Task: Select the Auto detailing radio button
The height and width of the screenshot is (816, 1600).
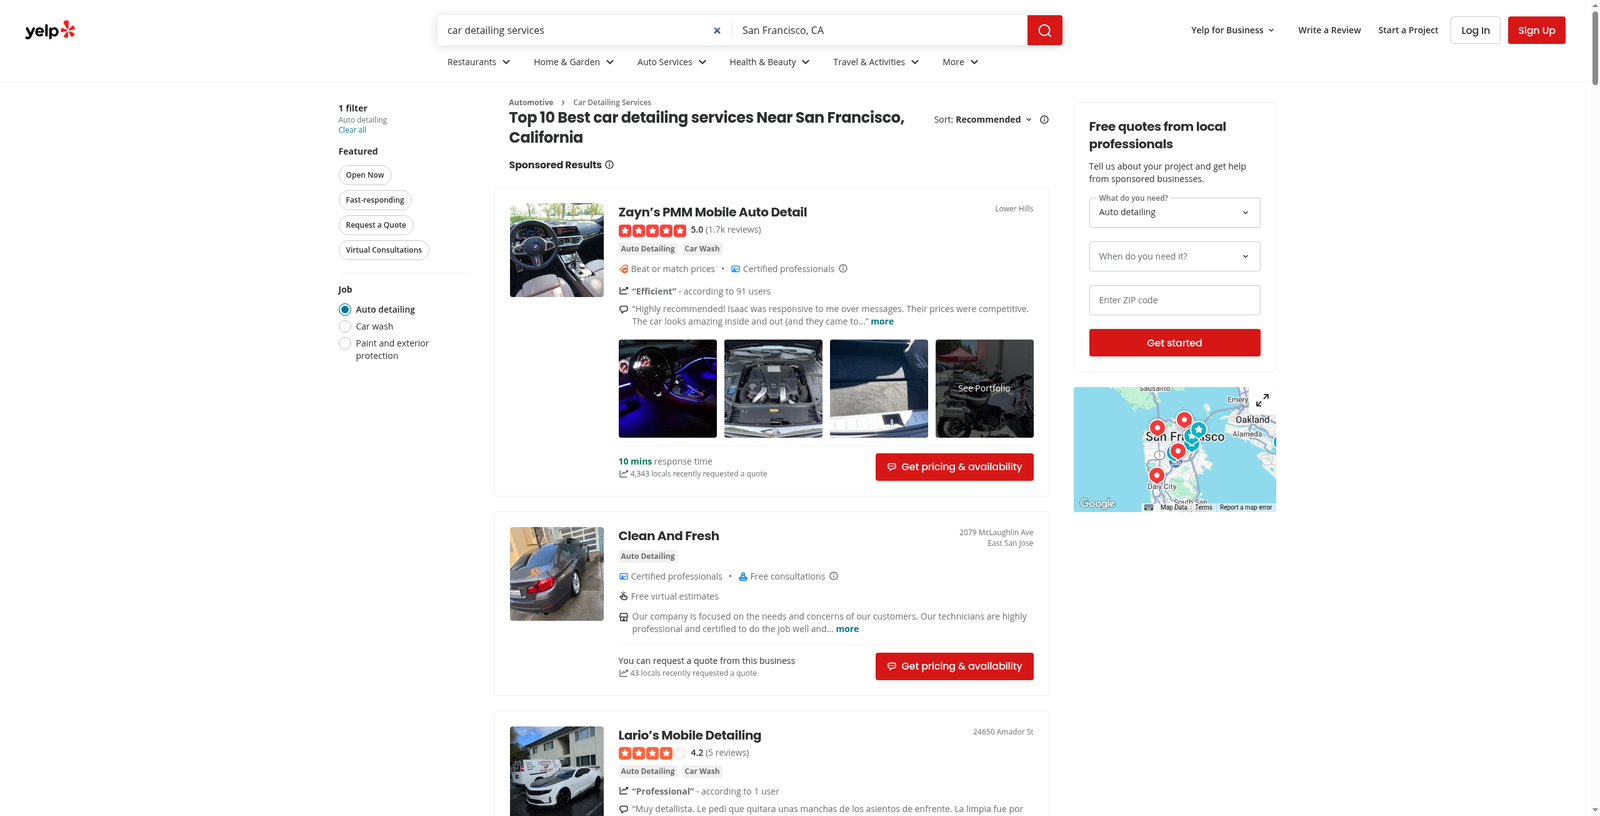Action: [x=345, y=310]
